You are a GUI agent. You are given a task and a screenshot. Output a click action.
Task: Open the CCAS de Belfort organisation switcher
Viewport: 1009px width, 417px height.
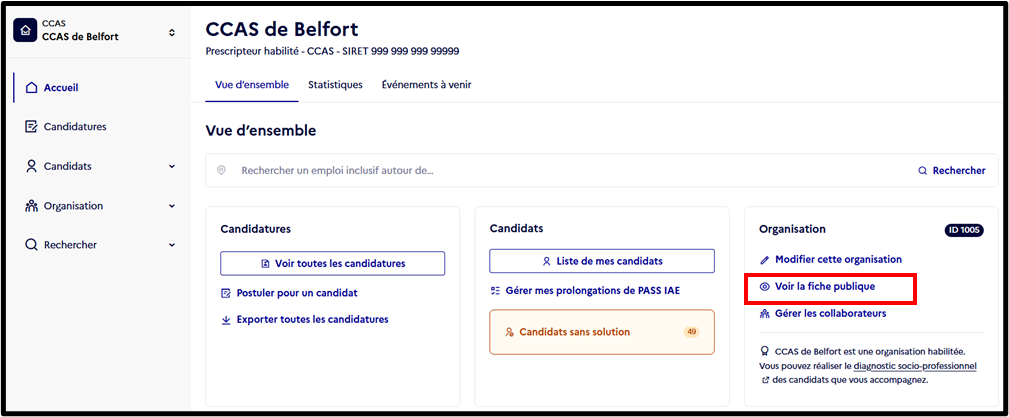171,32
